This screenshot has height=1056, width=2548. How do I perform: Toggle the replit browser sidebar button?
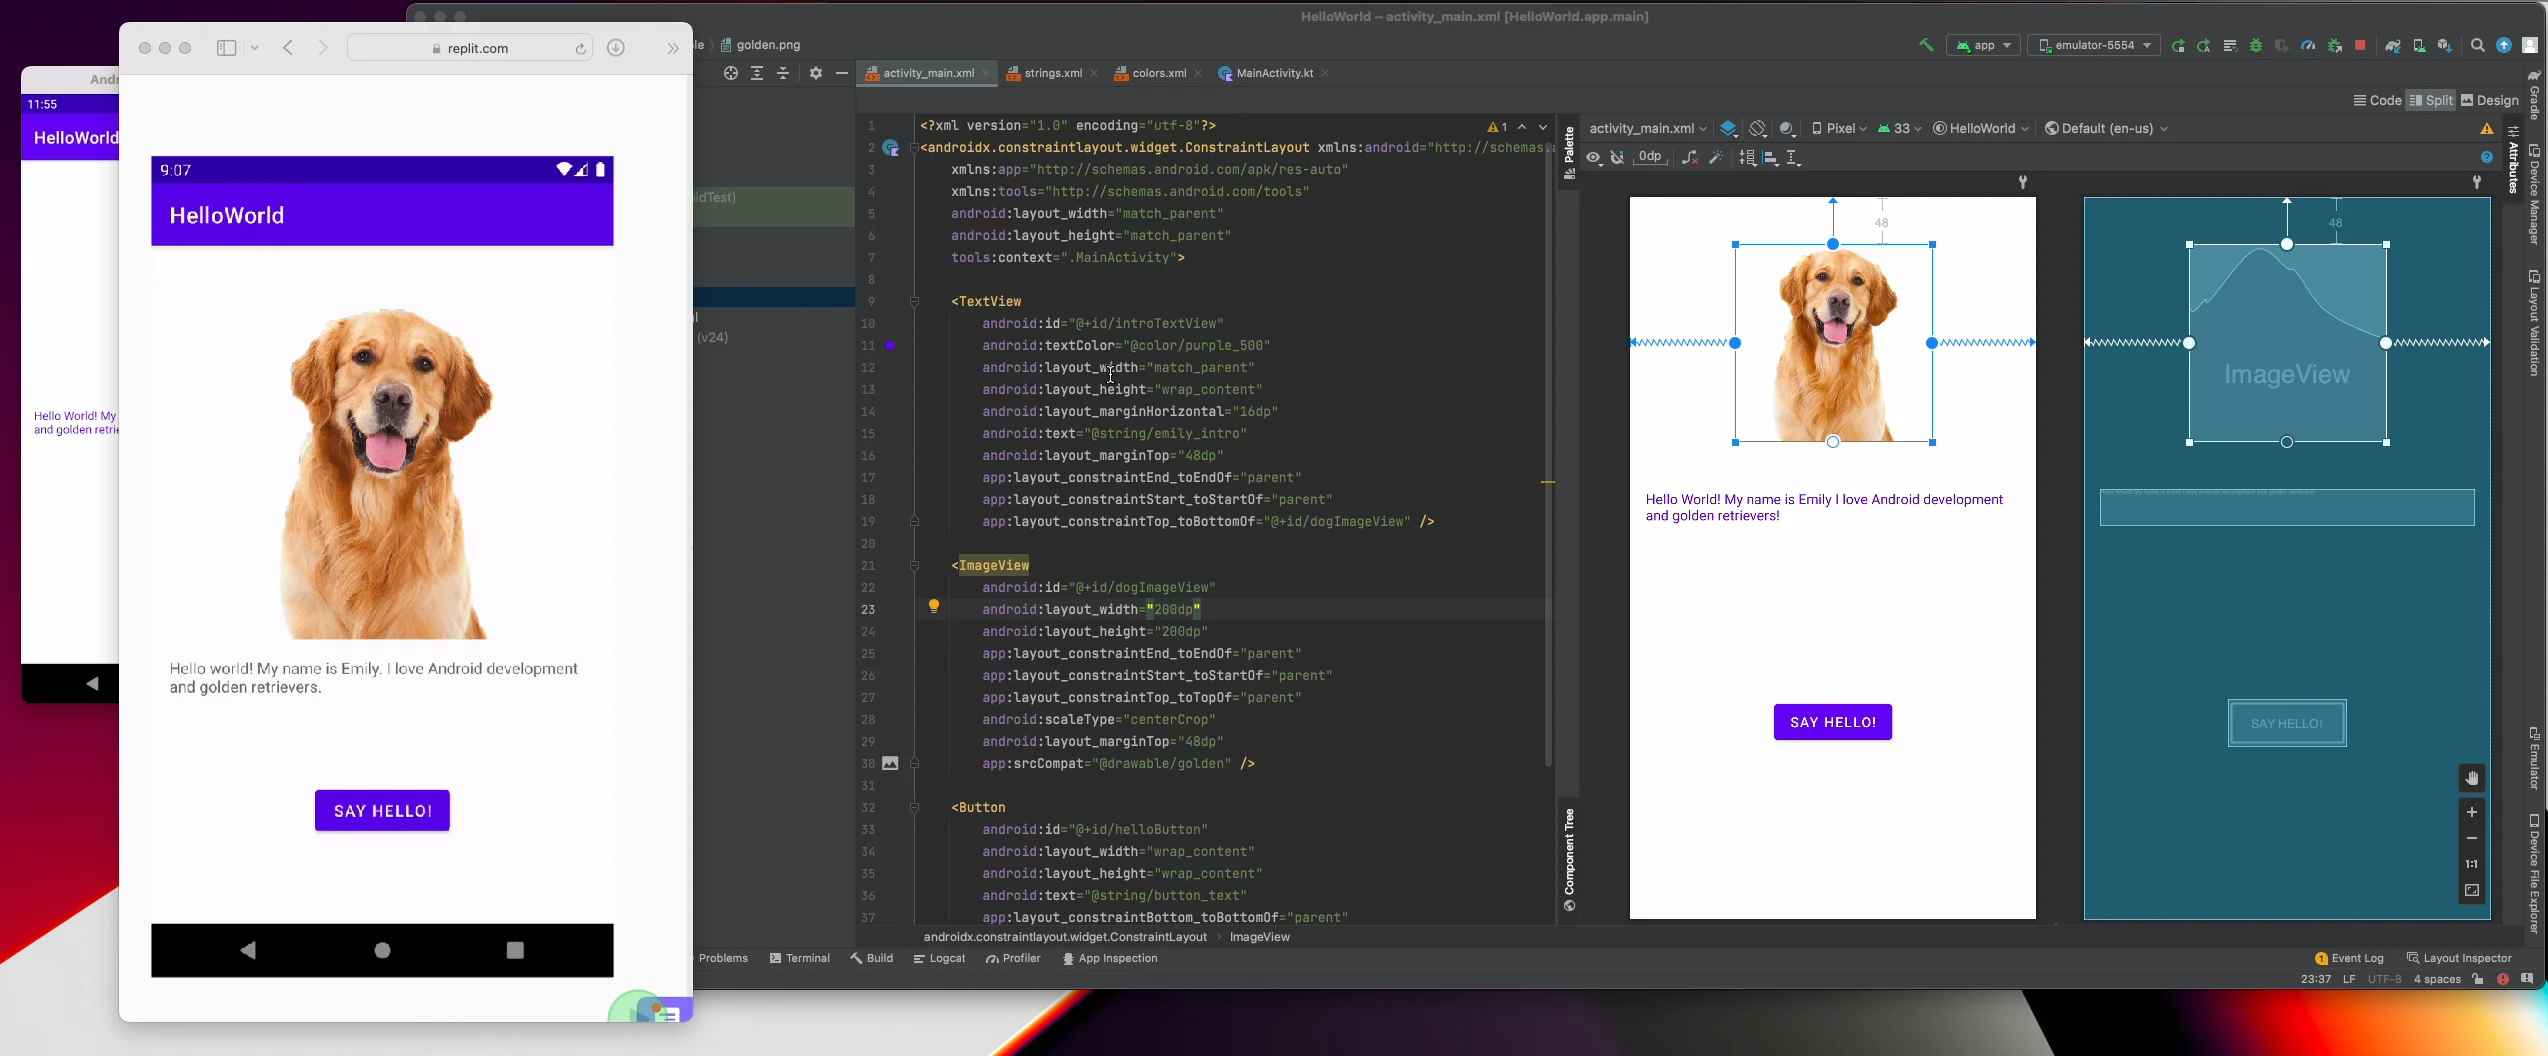227,48
